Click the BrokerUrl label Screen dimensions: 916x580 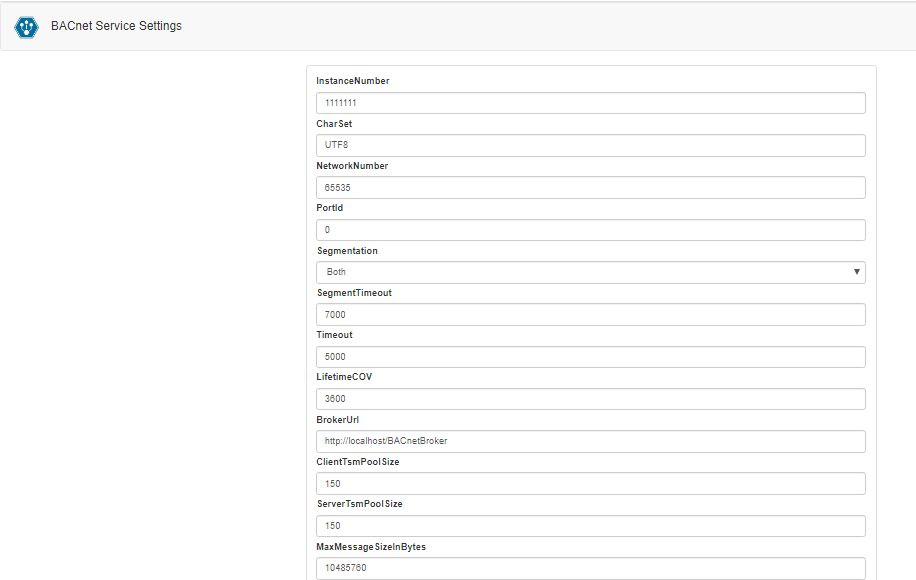(x=336, y=419)
